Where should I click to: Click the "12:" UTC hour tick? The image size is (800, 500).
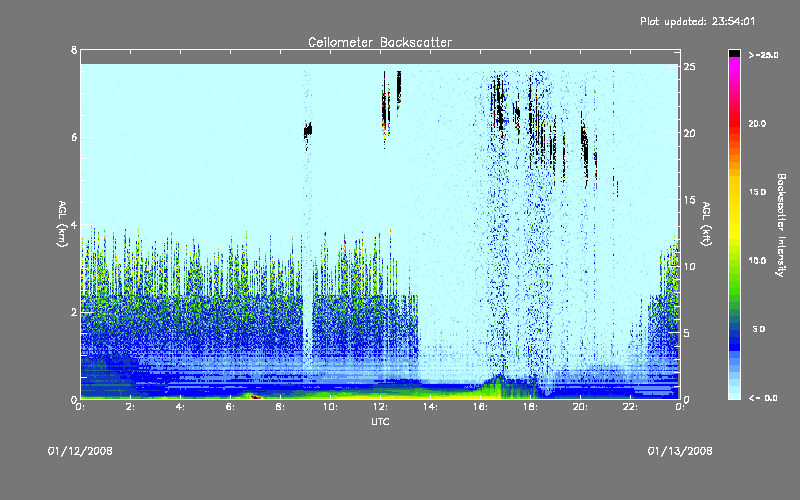[380, 407]
